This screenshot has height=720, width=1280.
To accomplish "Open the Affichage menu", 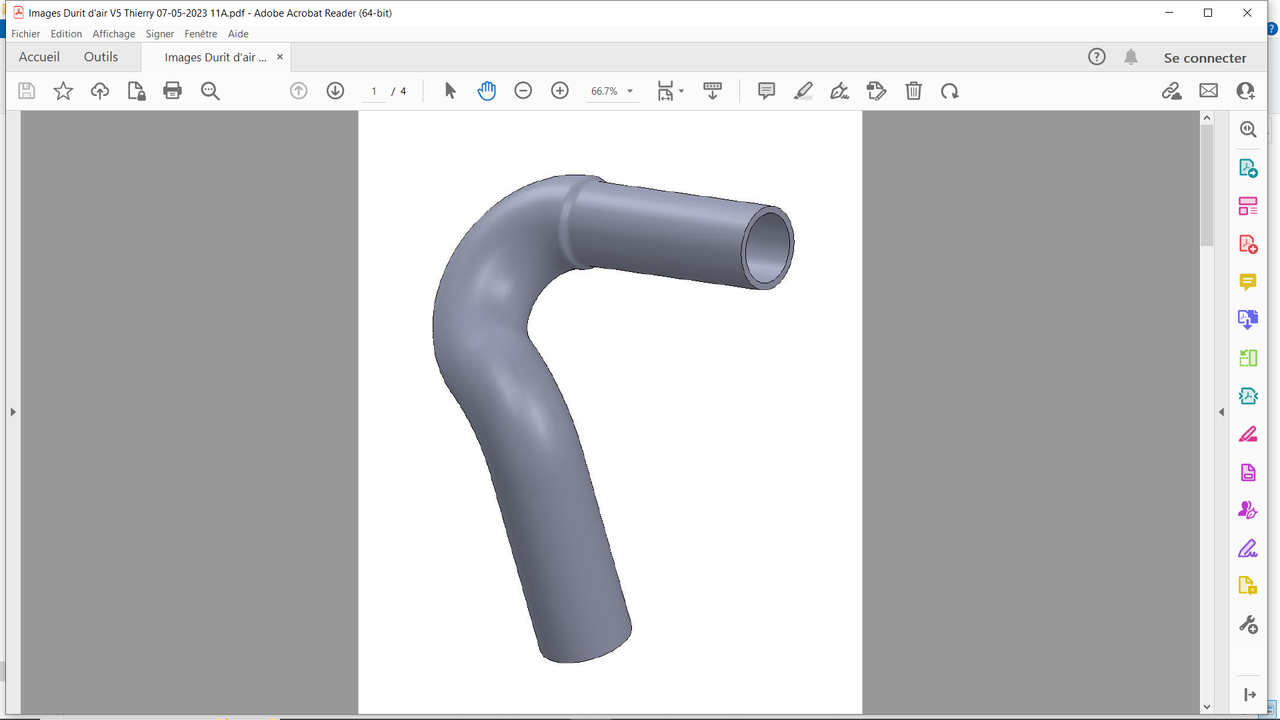I will point(114,34).
